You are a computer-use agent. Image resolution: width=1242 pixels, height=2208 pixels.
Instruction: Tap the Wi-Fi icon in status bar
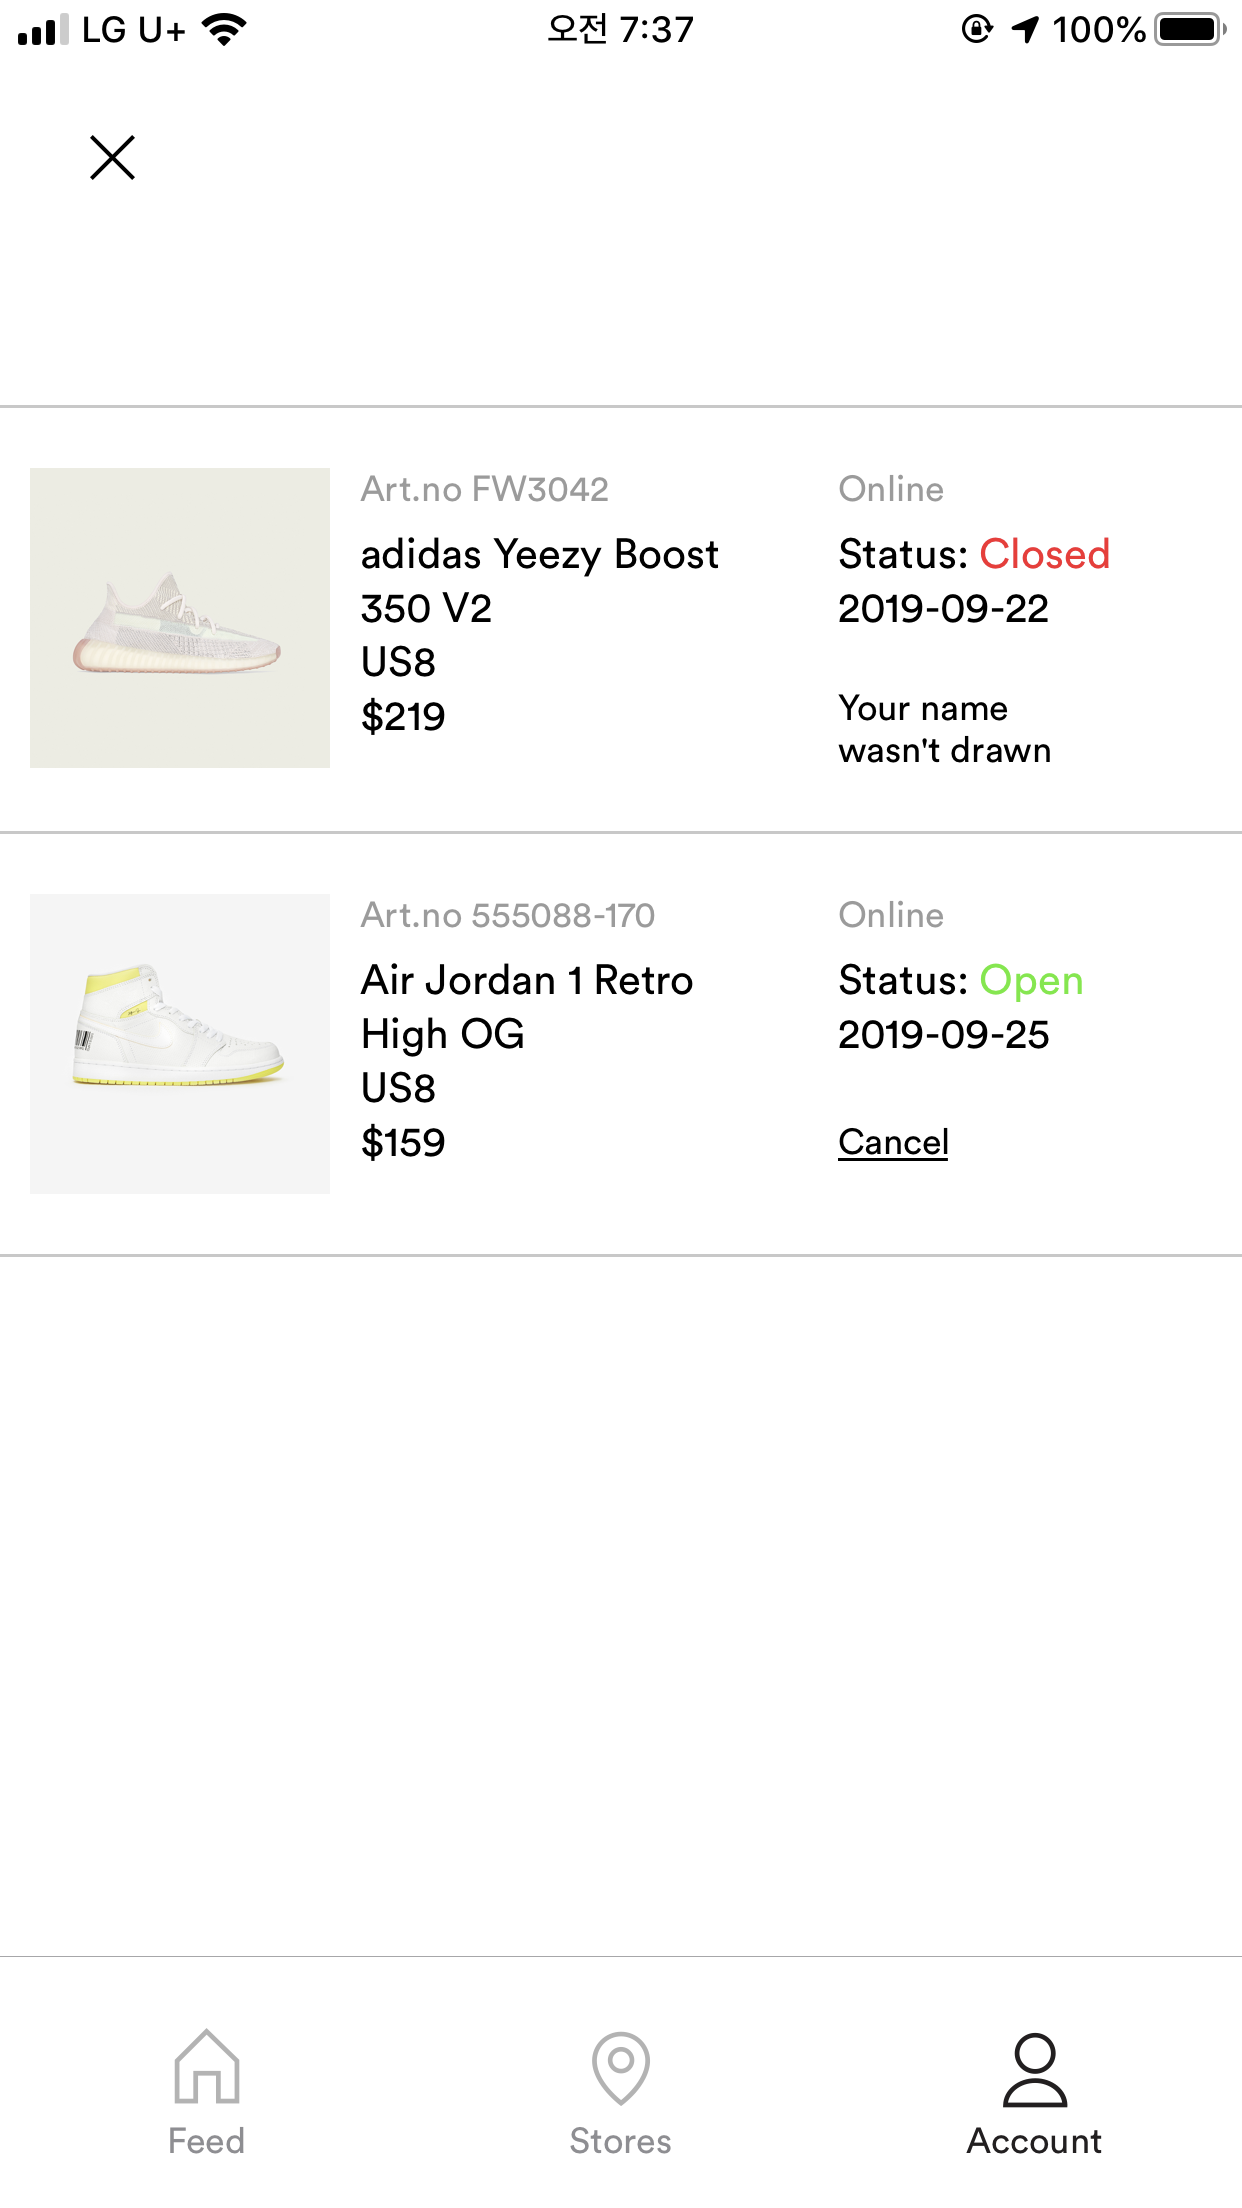(224, 29)
